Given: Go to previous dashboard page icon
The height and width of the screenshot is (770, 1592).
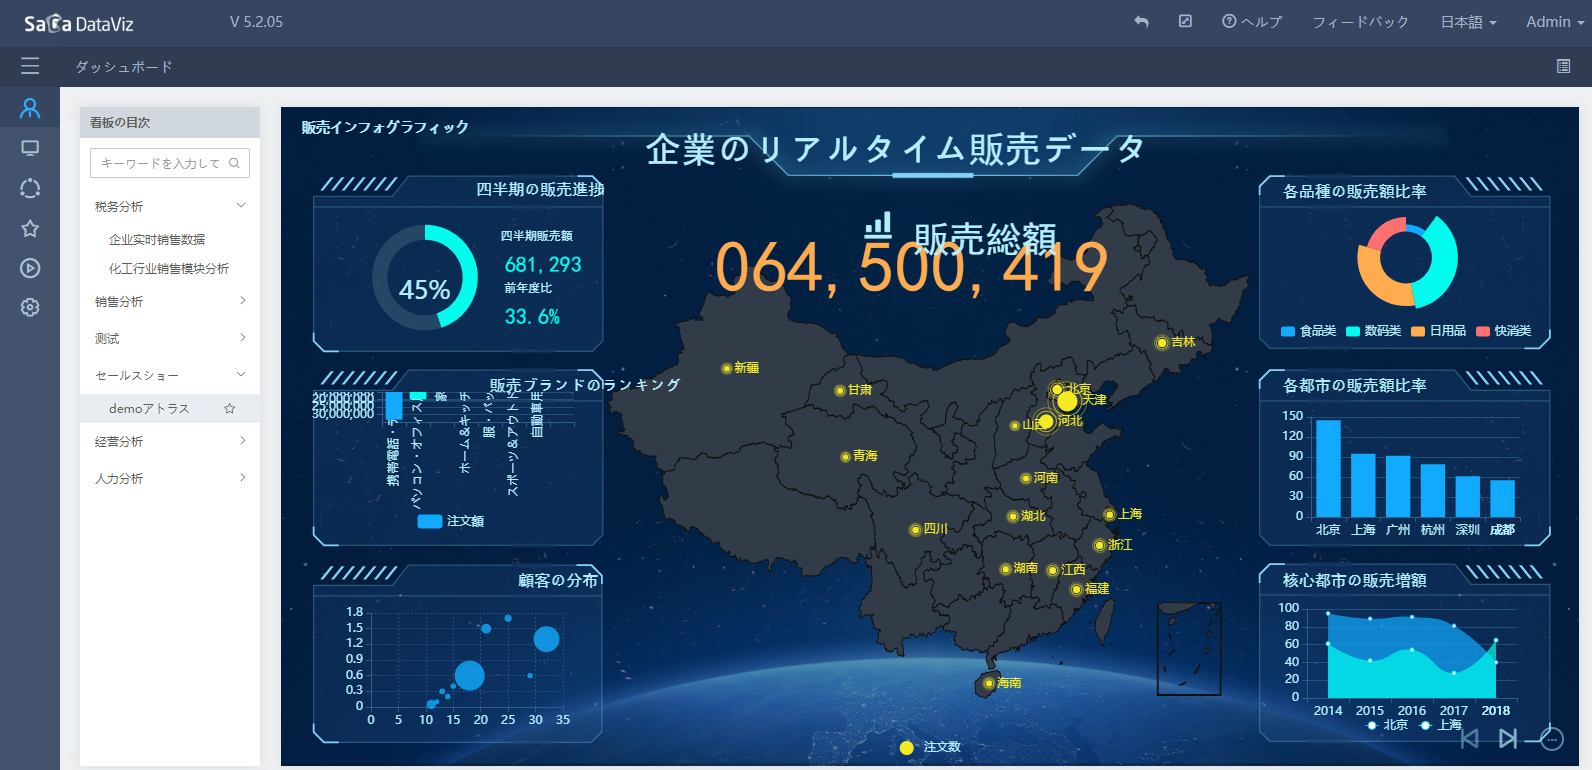Looking at the screenshot, I should [x=1470, y=738].
